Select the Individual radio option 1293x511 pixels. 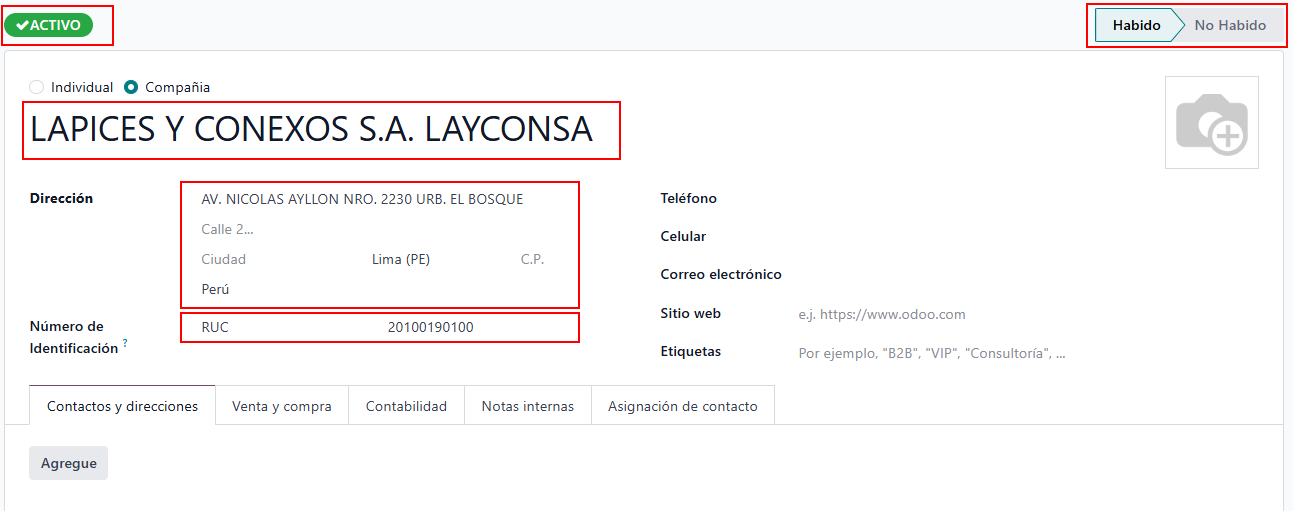[37, 87]
